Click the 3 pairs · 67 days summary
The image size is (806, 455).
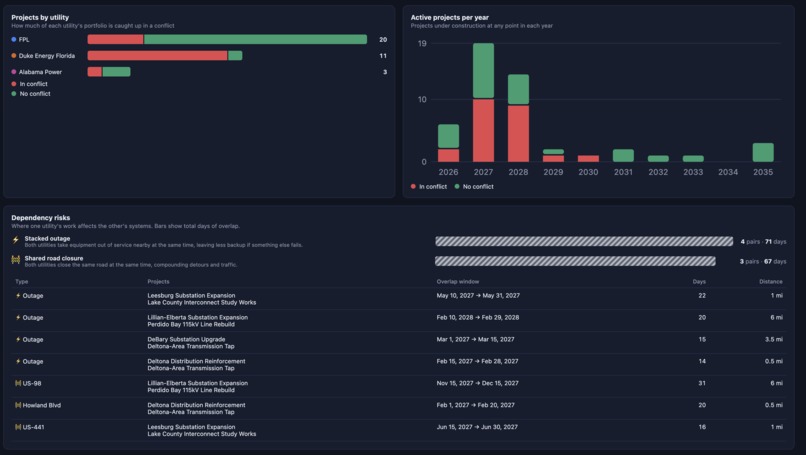click(x=763, y=262)
